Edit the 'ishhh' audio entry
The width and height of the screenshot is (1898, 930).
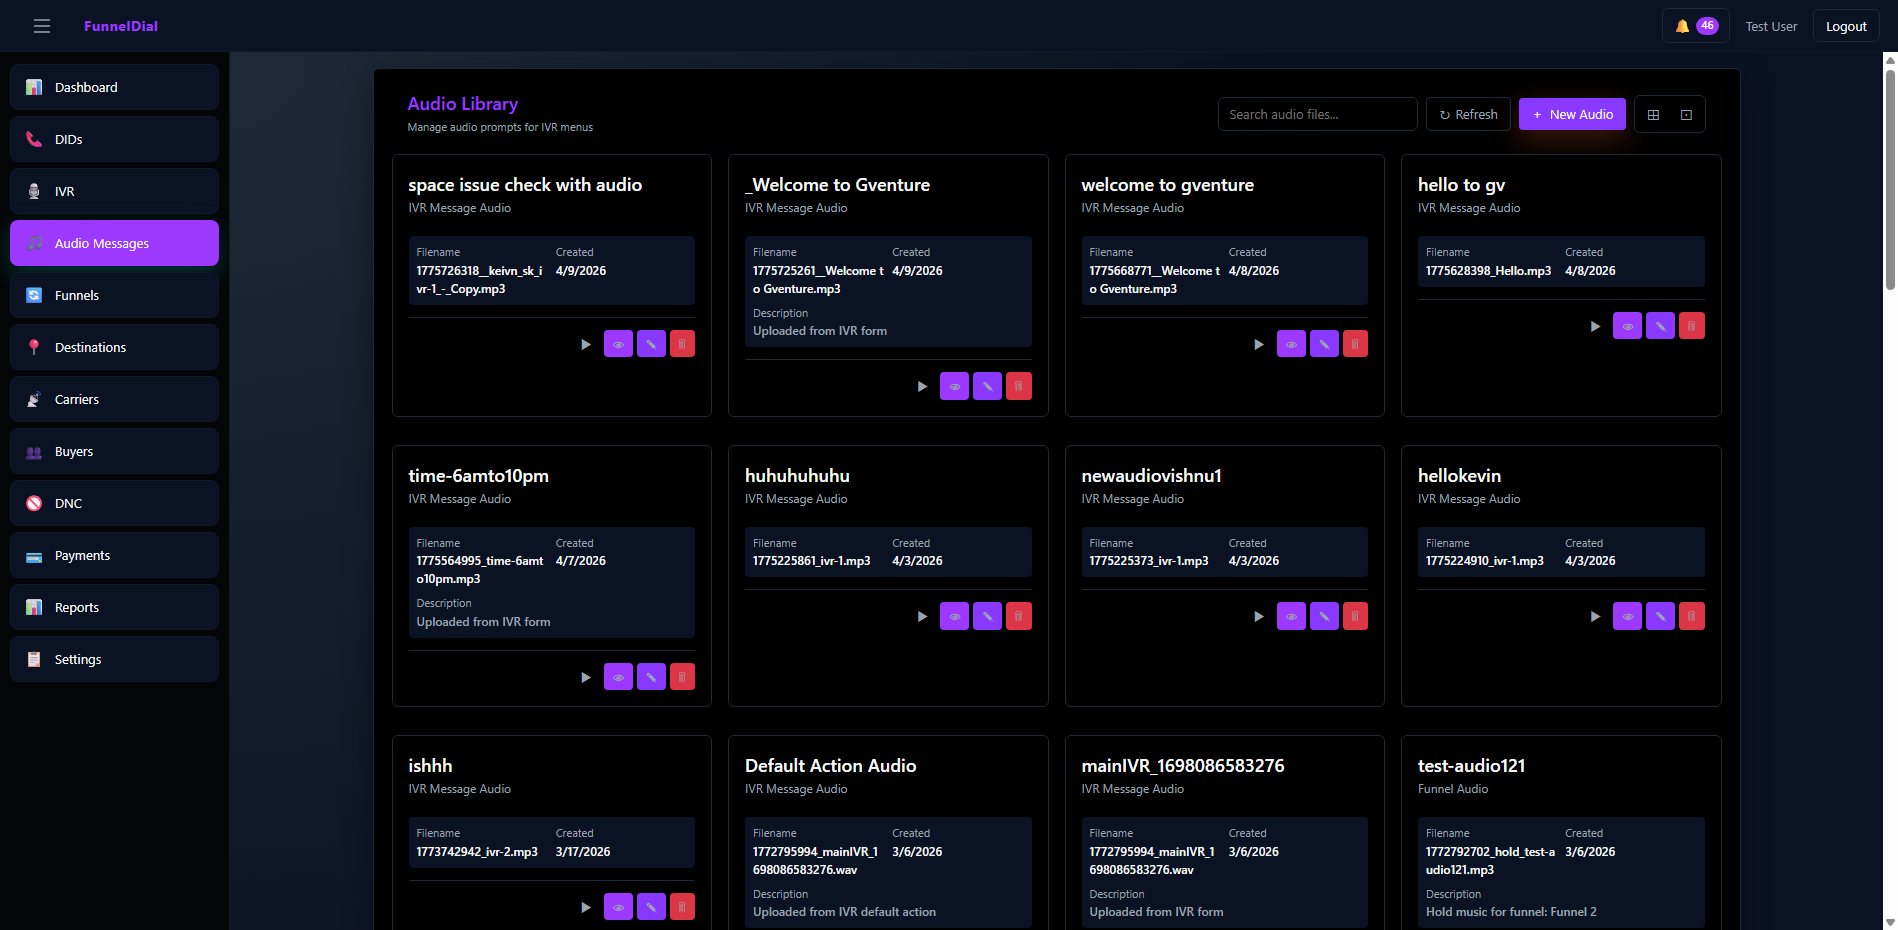pyautogui.click(x=650, y=907)
